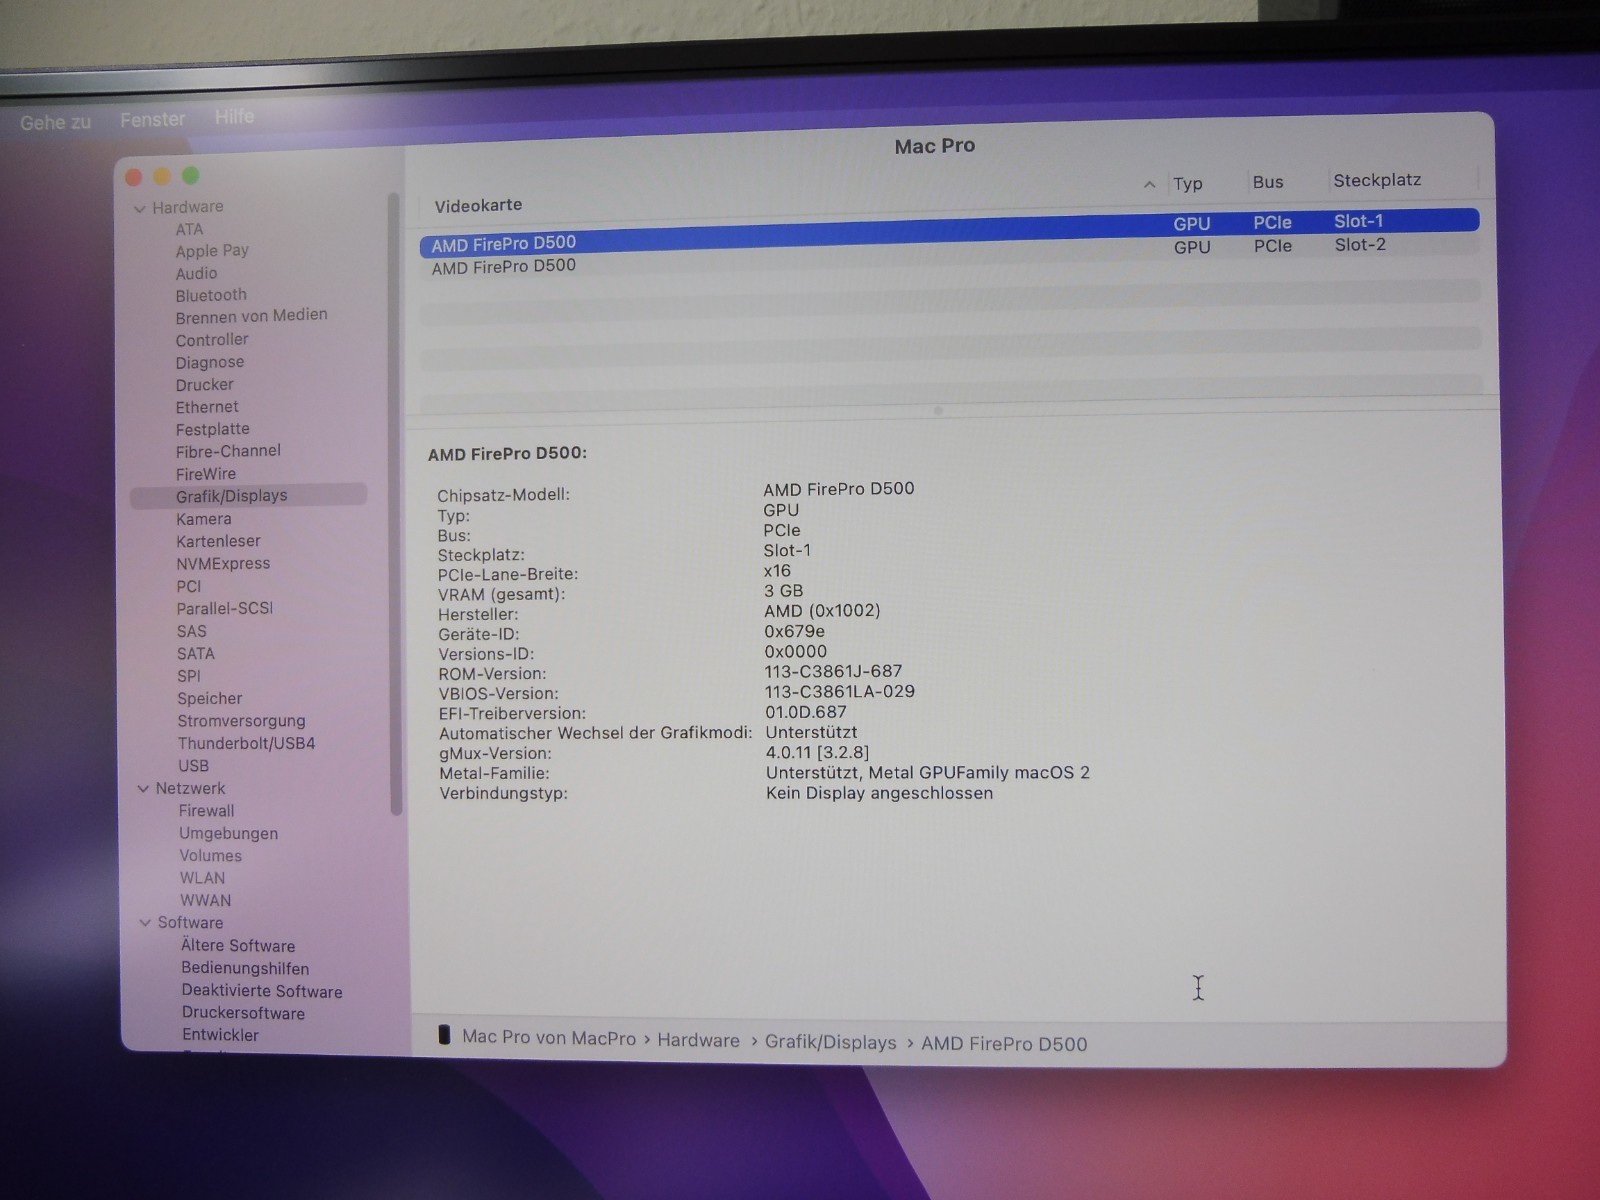Image resolution: width=1600 pixels, height=1200 pixels.
Task: Select Deaktivierte Software in sidebar
Action: pos(262,991)
